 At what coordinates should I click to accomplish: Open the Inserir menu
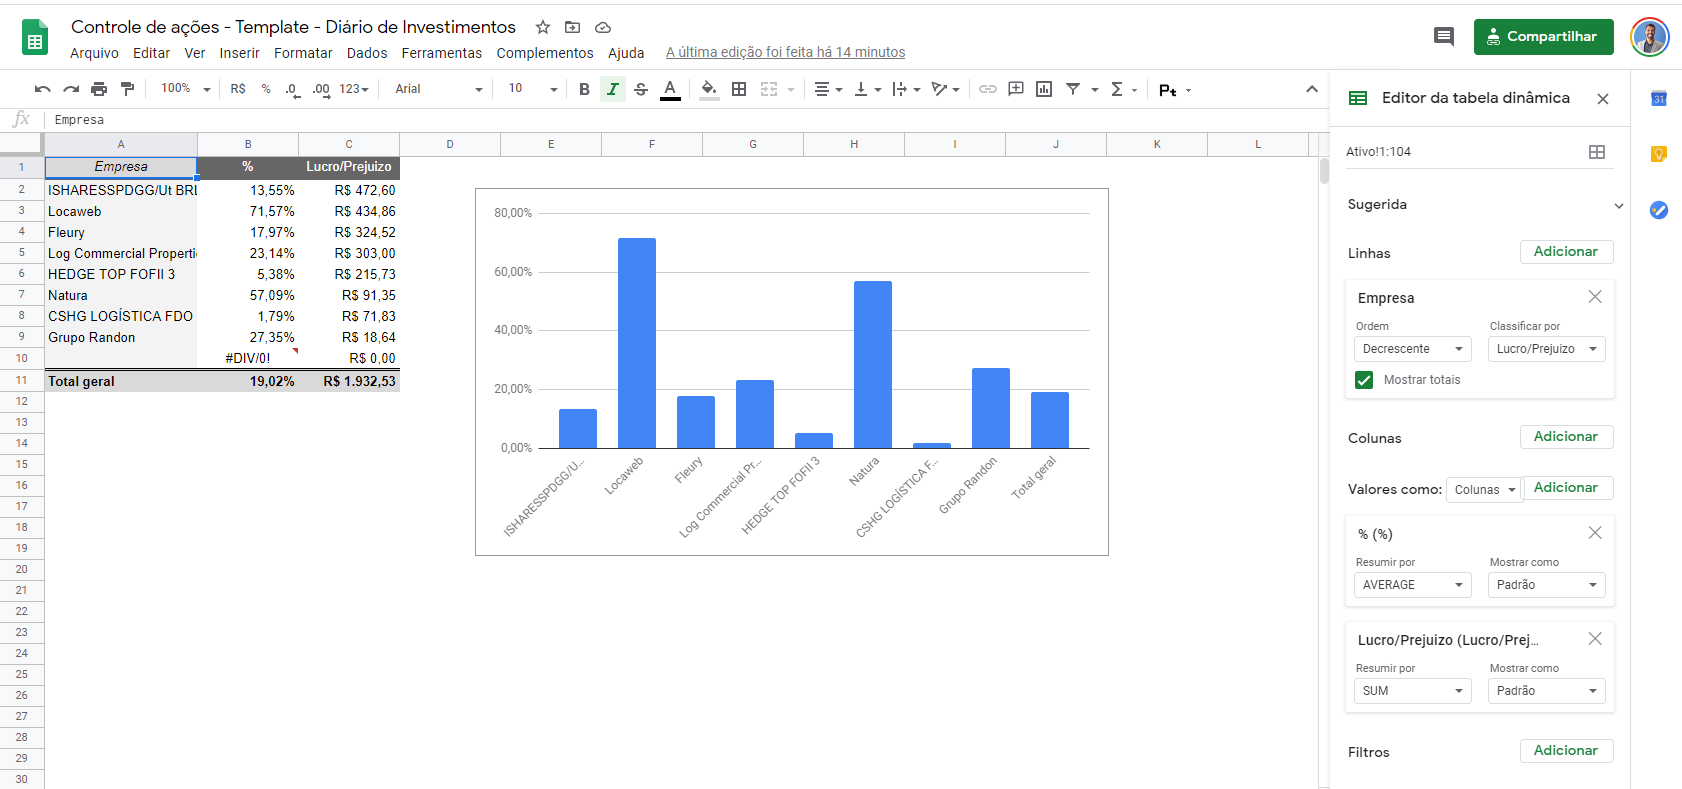[239, 53]
